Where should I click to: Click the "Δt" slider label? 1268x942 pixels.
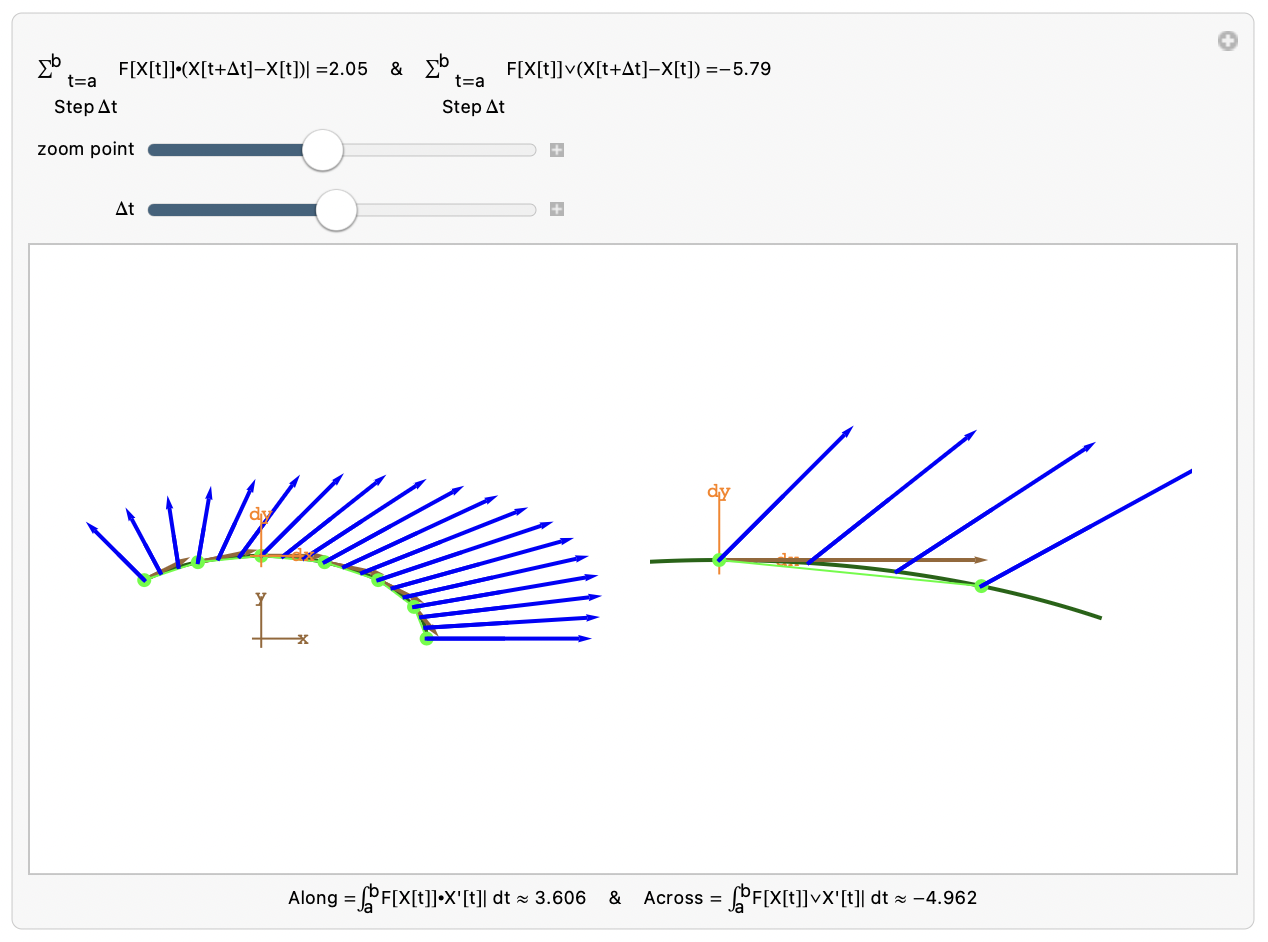click(x=125, y=210)
